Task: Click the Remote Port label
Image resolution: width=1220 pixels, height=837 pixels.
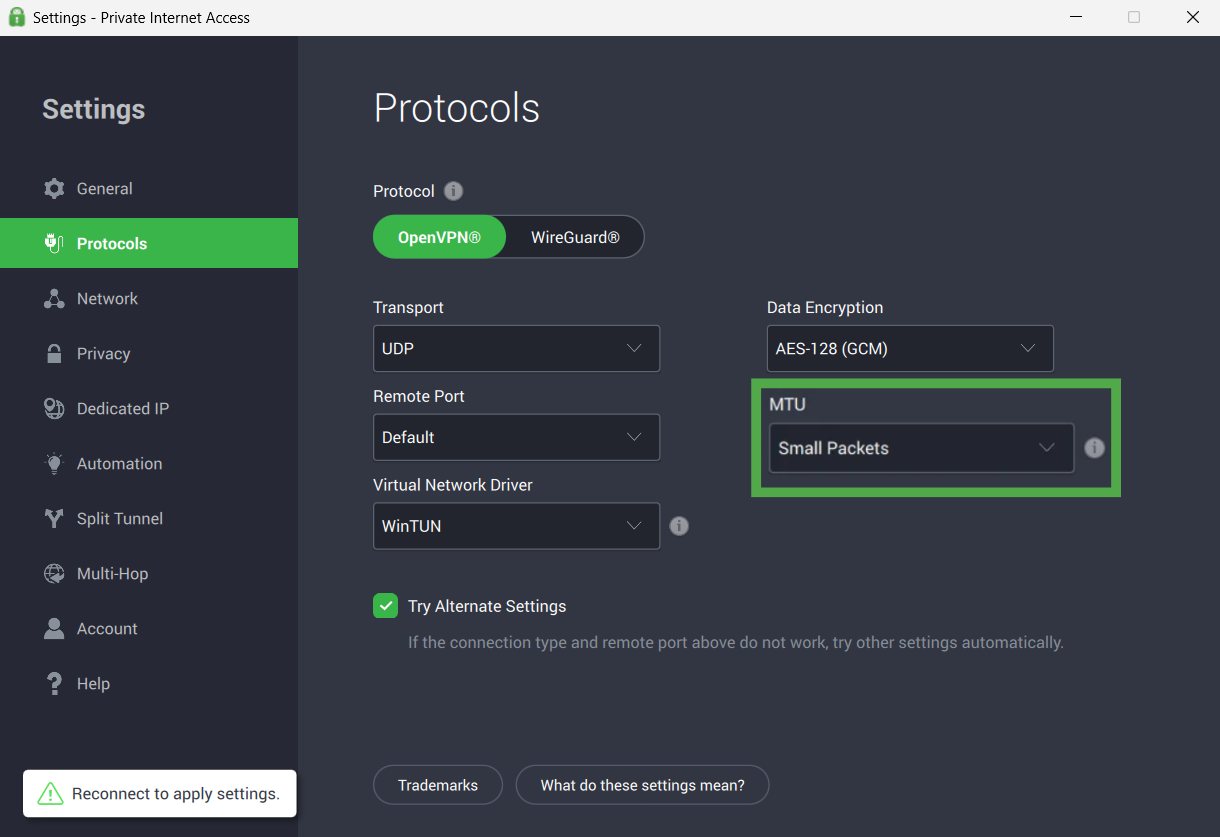Action: point(419,396)
